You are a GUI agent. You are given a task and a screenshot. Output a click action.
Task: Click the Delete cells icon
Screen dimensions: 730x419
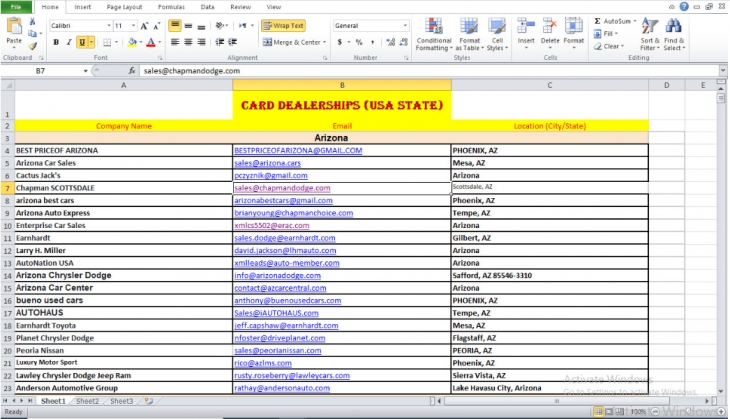tap(550, 27)
